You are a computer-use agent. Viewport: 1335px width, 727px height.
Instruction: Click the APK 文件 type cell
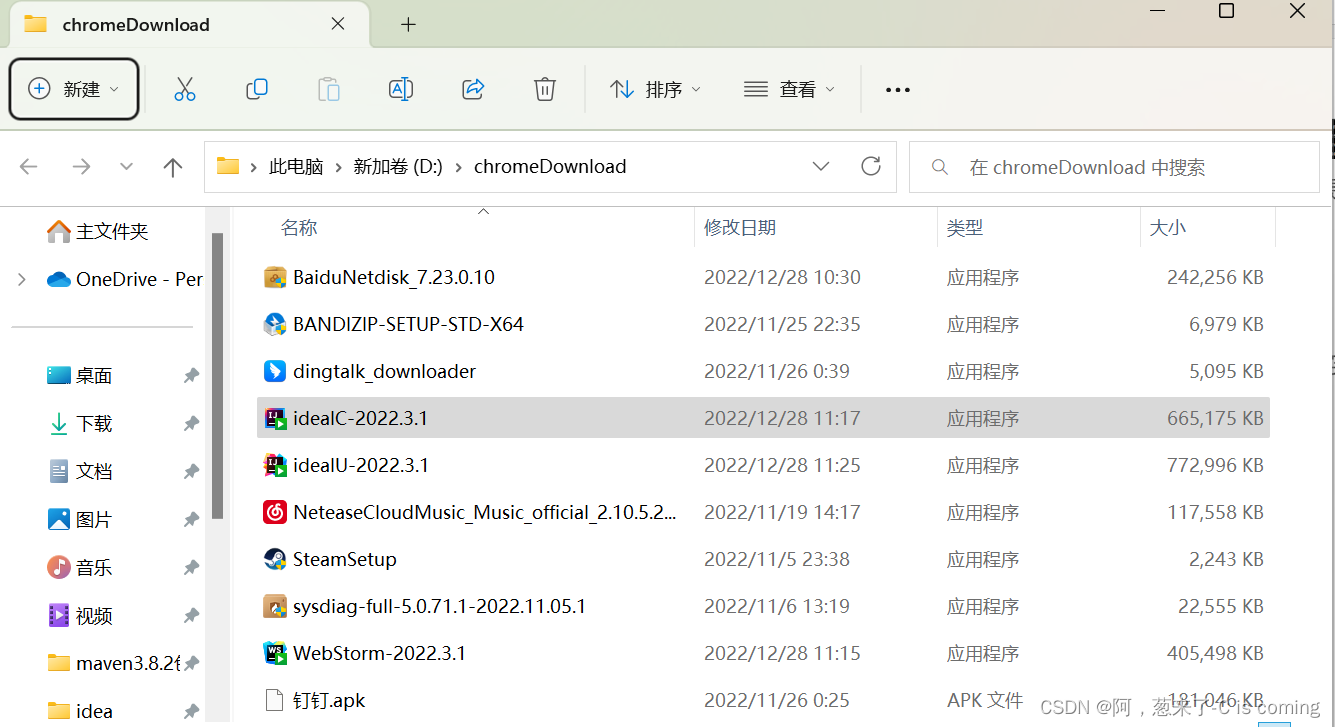[x=985, y=700]
